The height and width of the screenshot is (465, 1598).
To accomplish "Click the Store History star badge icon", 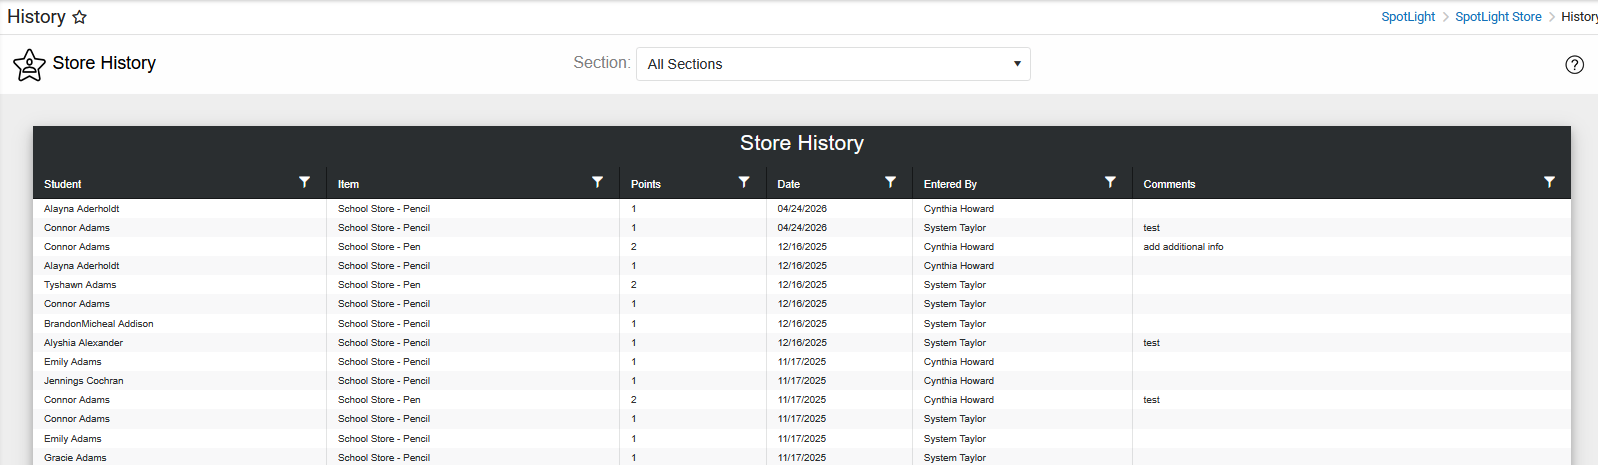I will point(29,65).
